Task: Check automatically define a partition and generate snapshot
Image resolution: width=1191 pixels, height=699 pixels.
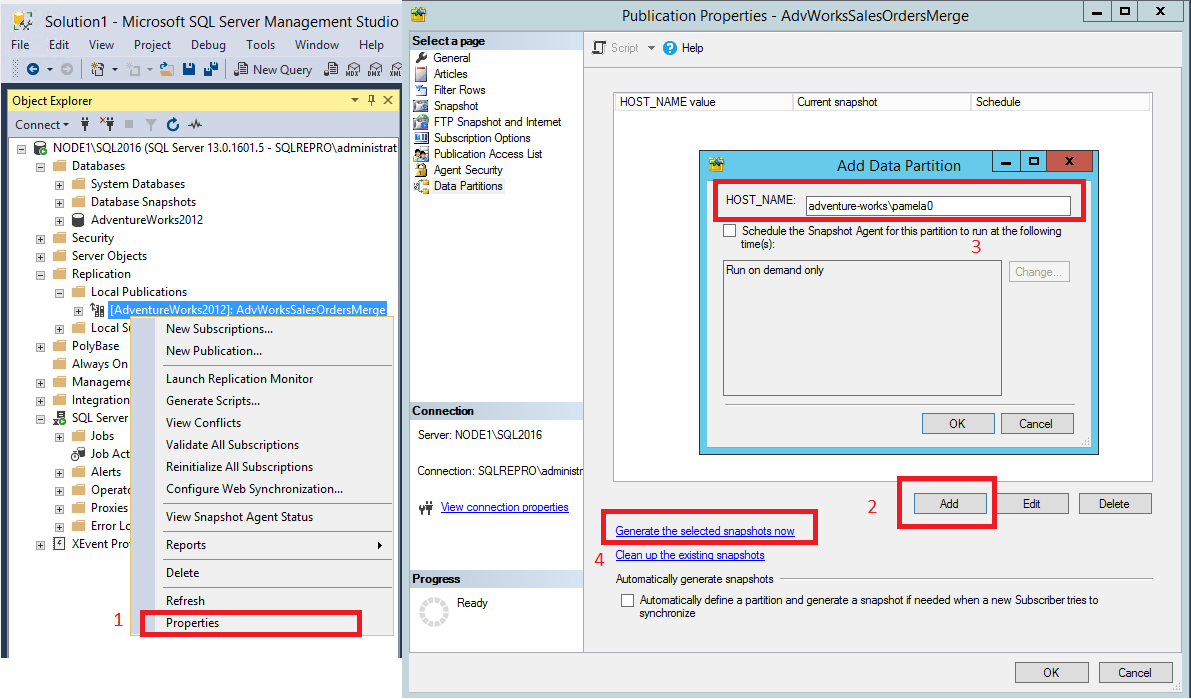Action: click(x=627, y=601)
